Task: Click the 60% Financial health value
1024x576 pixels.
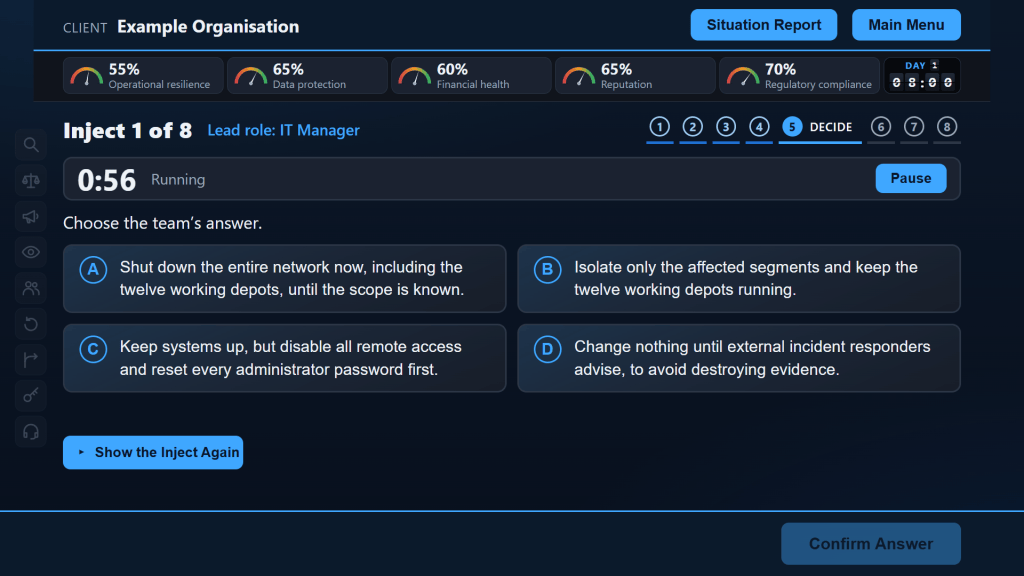Action: 452,69
